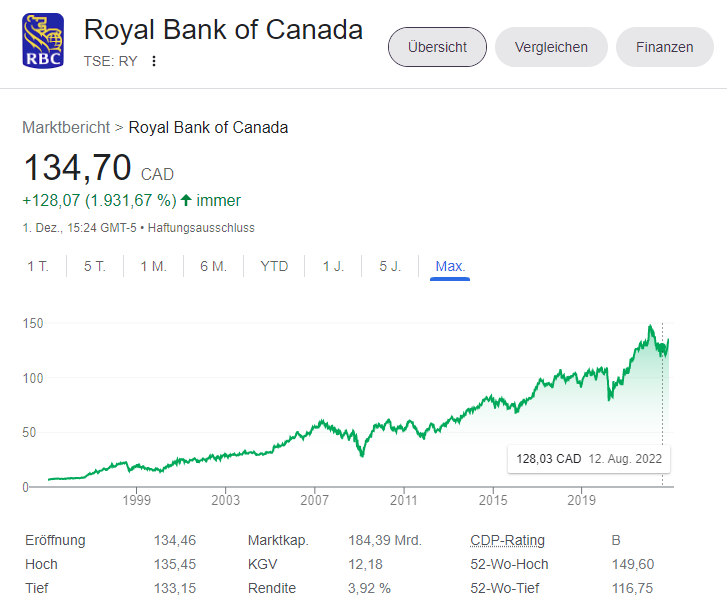Display the 5 J. chart range
This screenshot has width=727, height=606.
[x=390, y=266]
